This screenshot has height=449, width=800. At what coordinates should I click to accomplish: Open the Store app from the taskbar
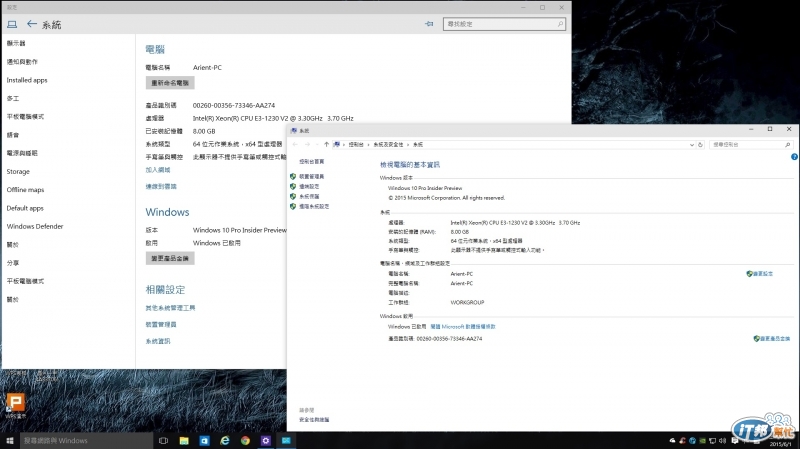point(205,440)
